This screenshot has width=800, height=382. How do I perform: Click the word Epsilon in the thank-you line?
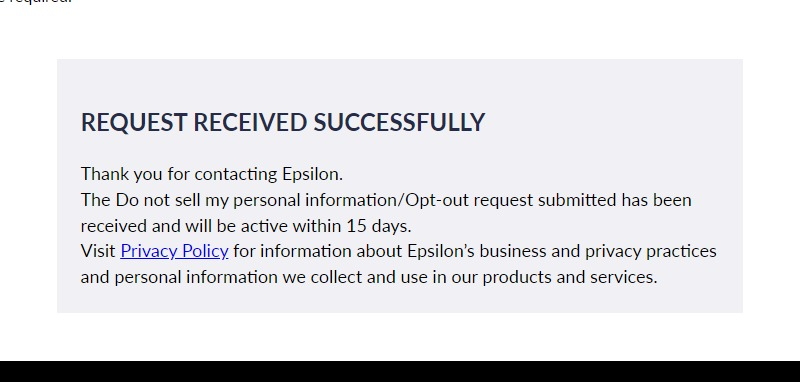pyautogui.click(x=312, y=174)
